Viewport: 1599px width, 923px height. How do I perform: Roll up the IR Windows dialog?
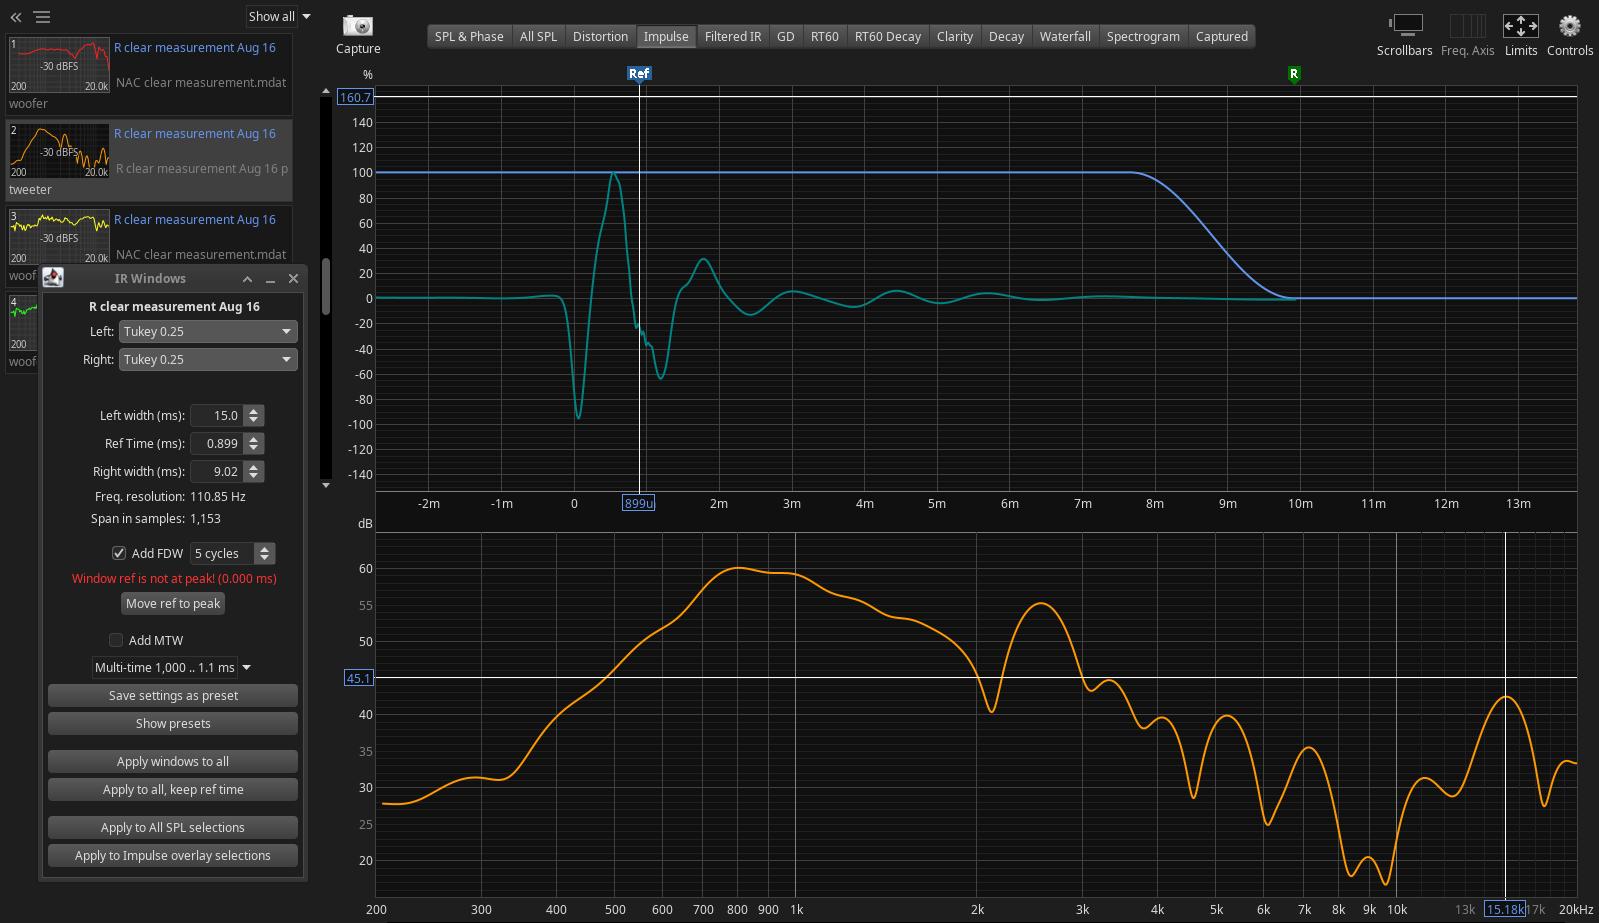click(x=247, y=279)
